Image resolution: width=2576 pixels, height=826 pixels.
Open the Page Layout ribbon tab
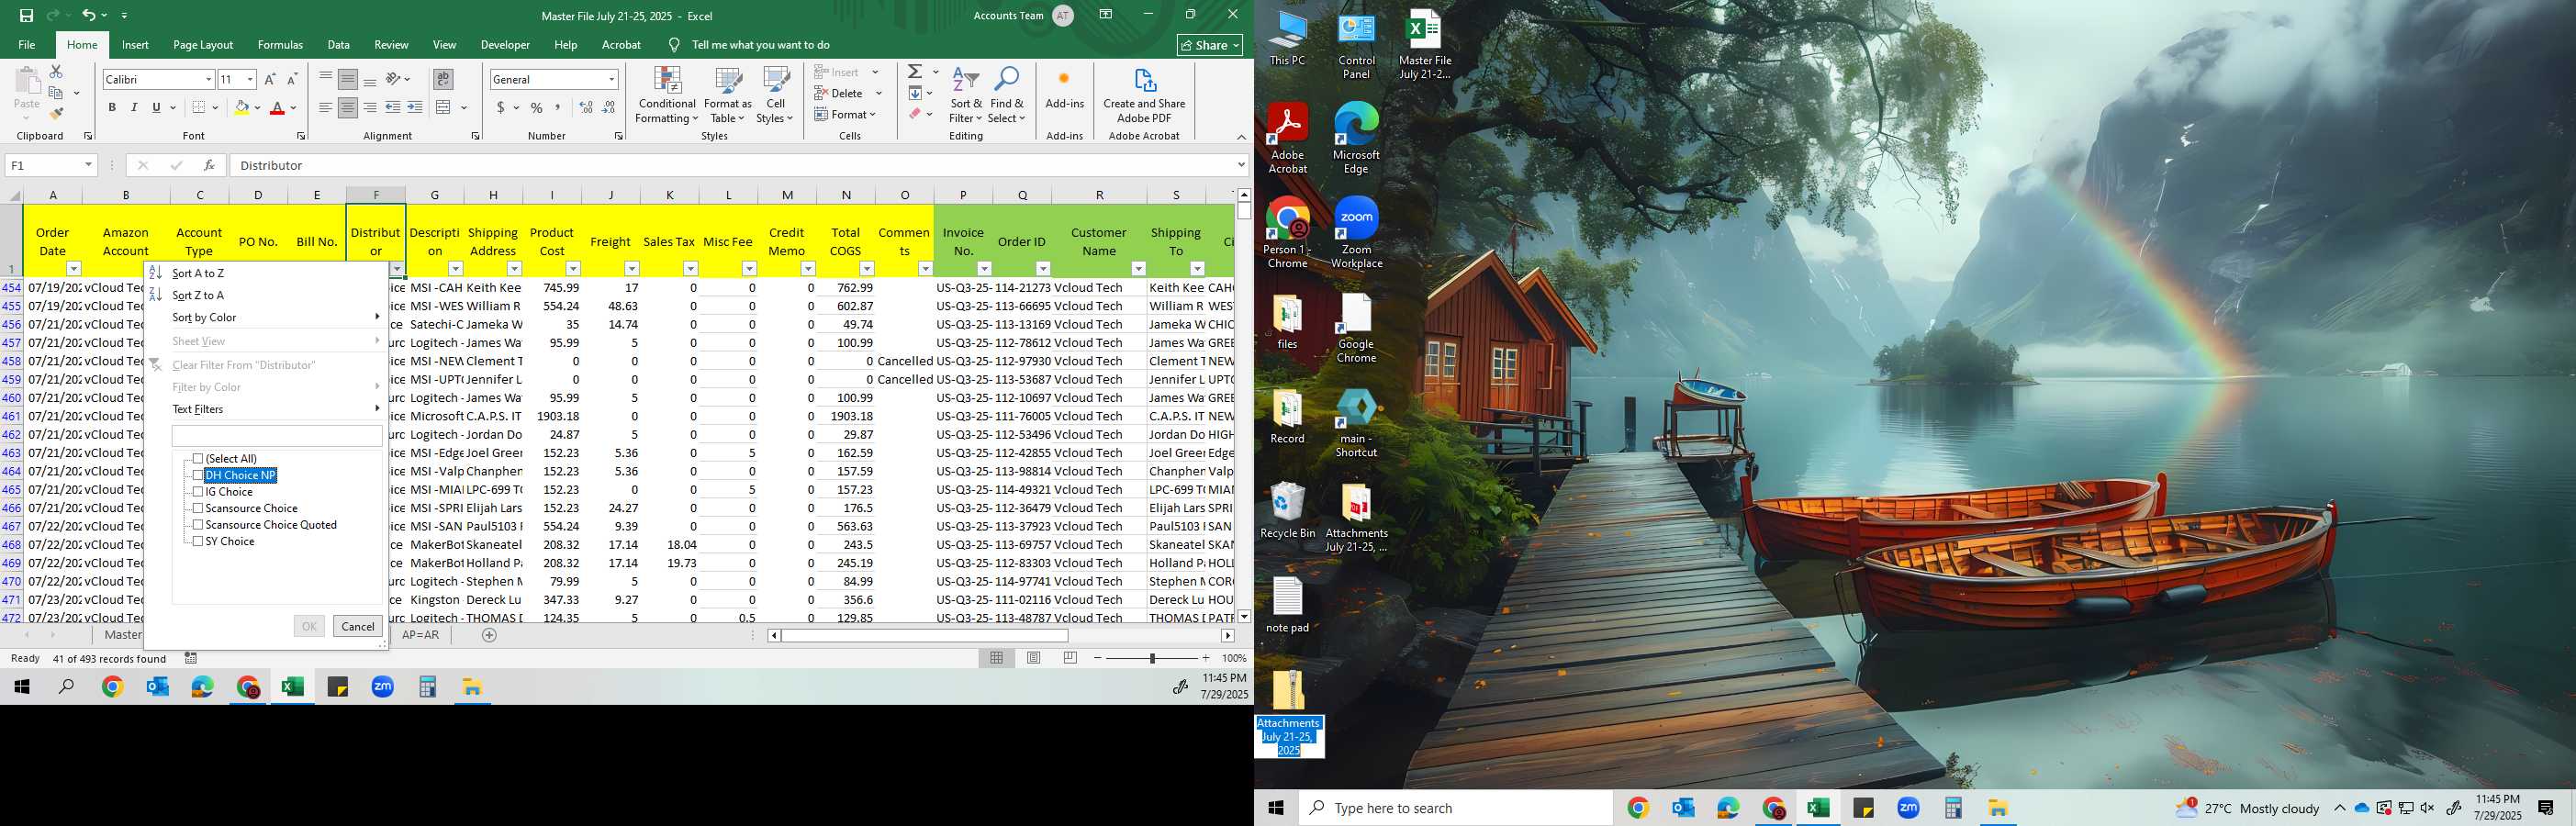point(203,45)
